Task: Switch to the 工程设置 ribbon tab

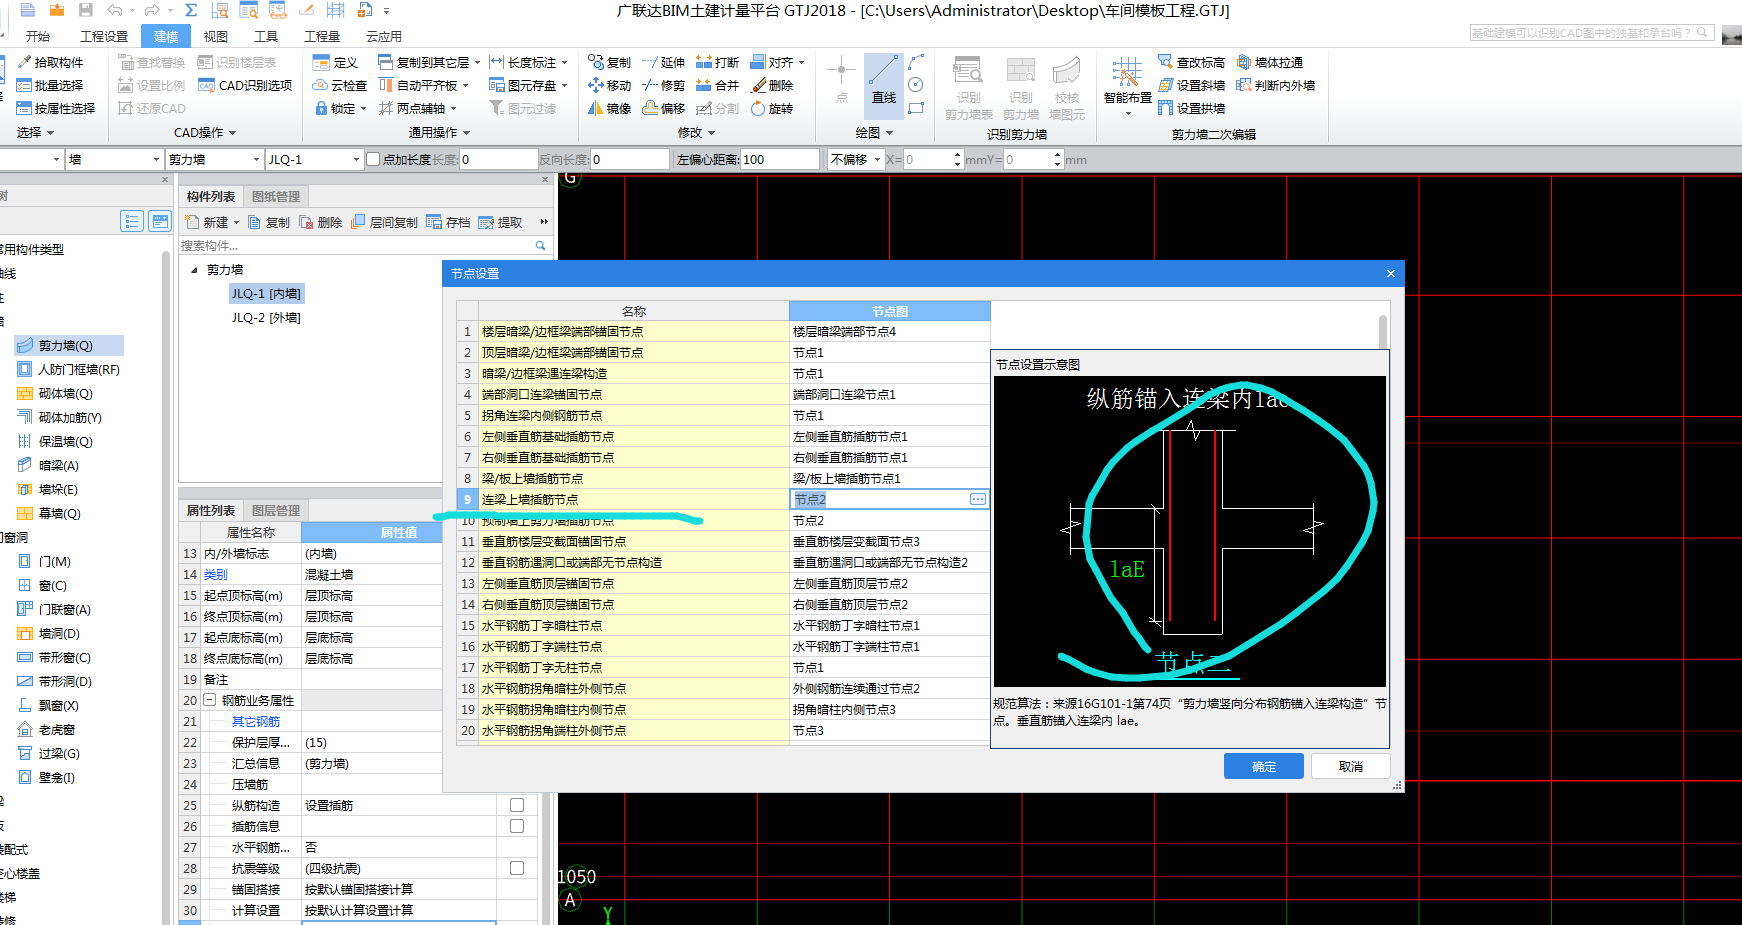Action: (104, 36)
